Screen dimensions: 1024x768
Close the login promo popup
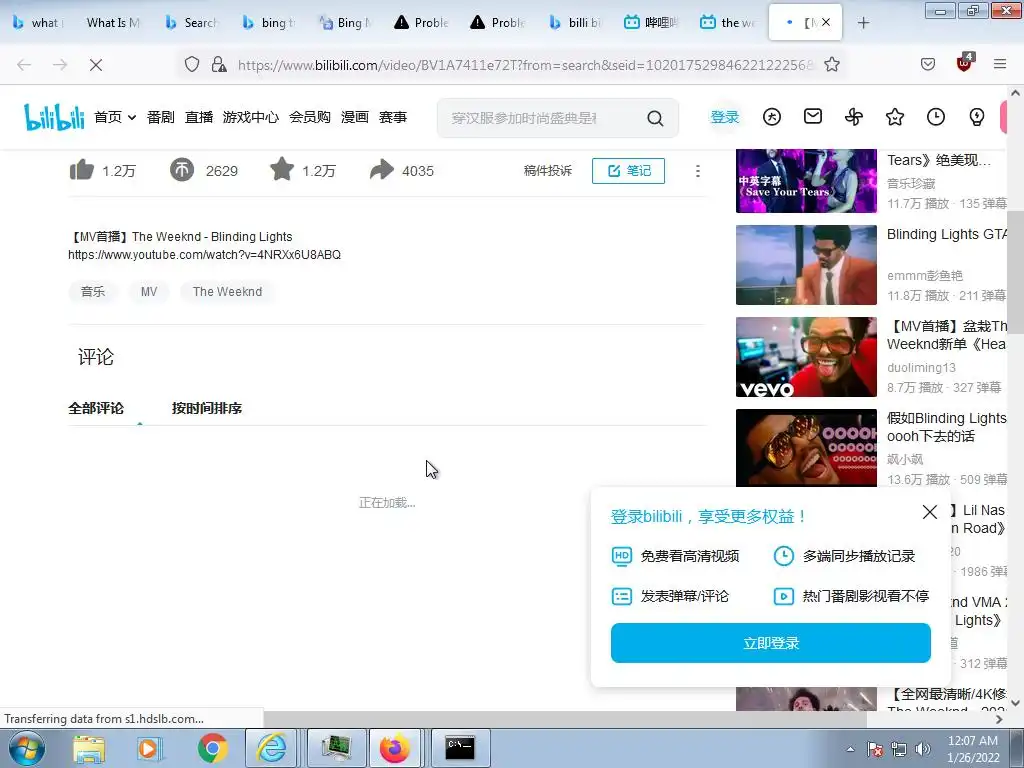point(929,512)
